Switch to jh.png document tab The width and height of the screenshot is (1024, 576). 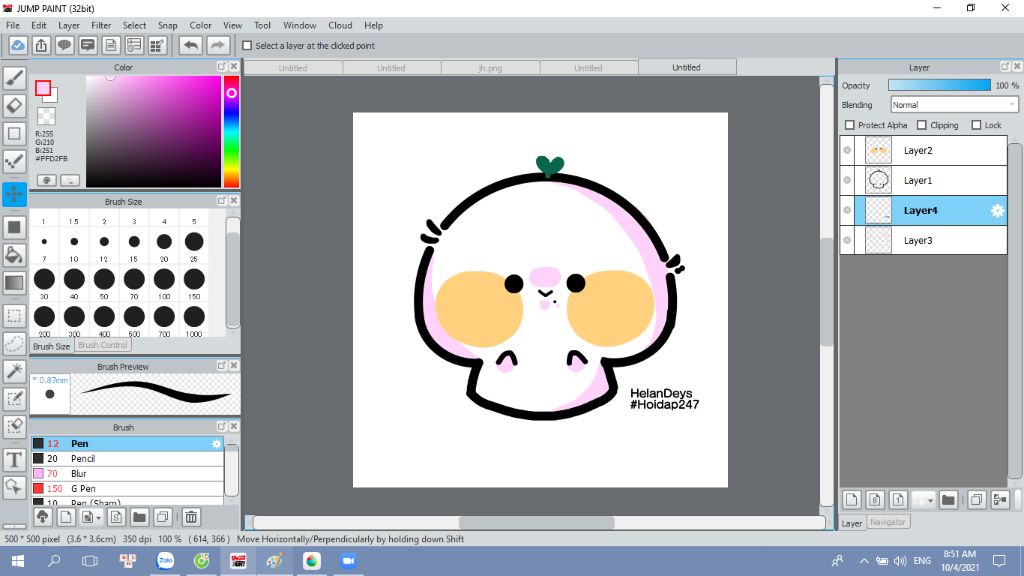490,68
